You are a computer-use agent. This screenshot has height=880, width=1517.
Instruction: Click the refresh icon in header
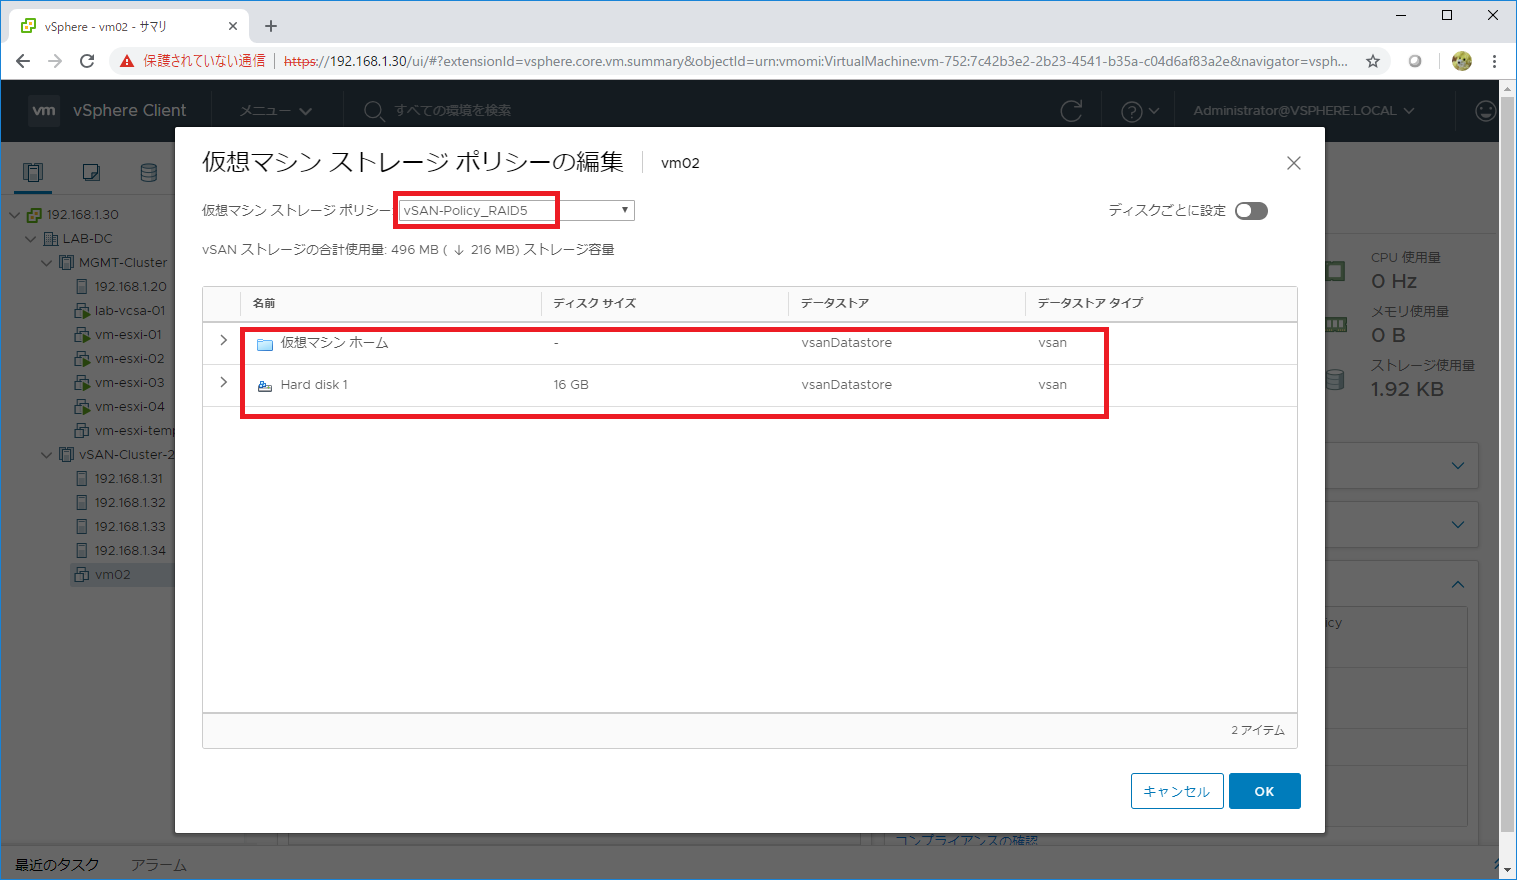pos(1071,111)
